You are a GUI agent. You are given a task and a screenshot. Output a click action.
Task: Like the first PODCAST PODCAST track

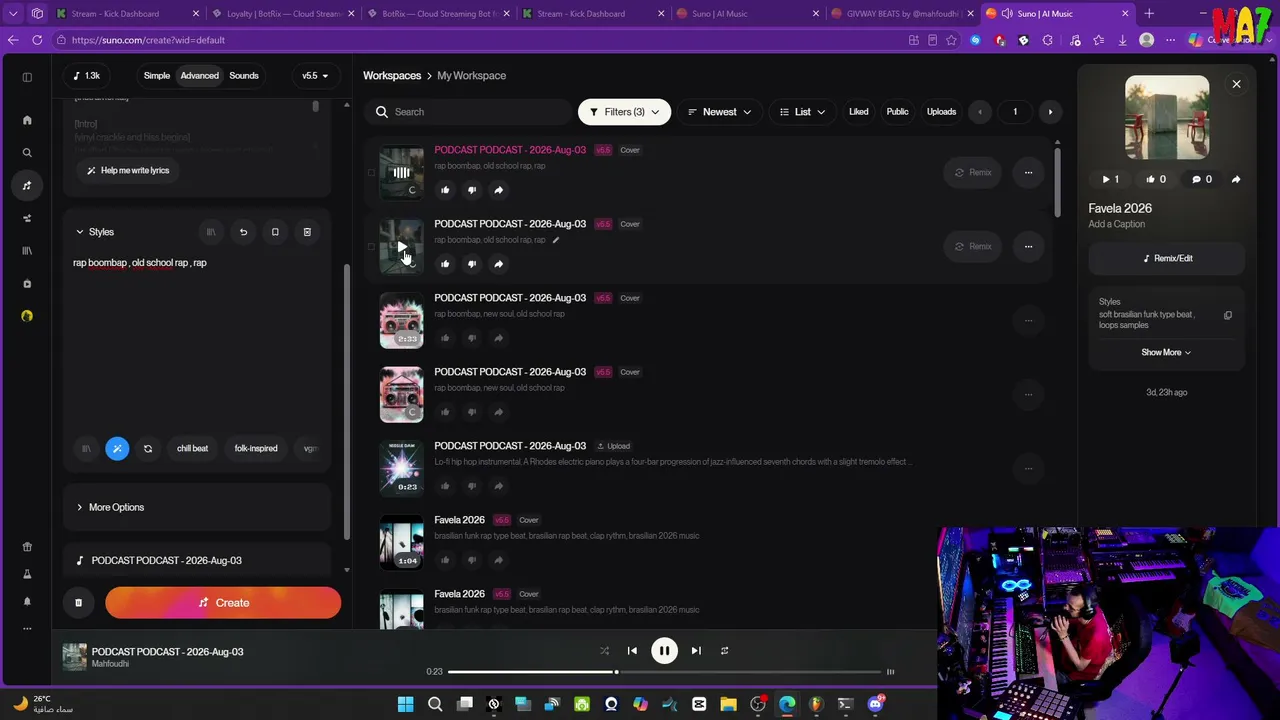point(445,190)
